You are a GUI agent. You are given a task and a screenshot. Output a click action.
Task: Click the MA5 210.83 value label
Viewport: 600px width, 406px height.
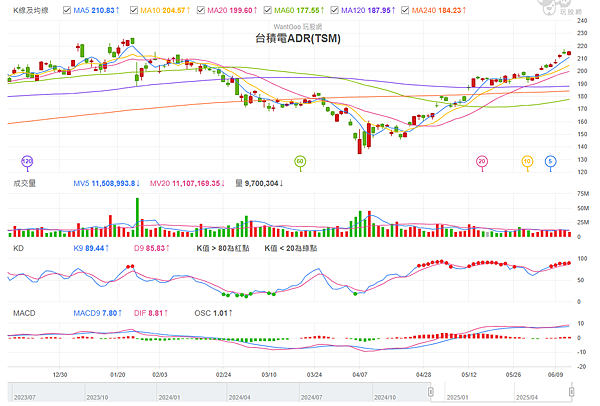(x=96, y=11)
